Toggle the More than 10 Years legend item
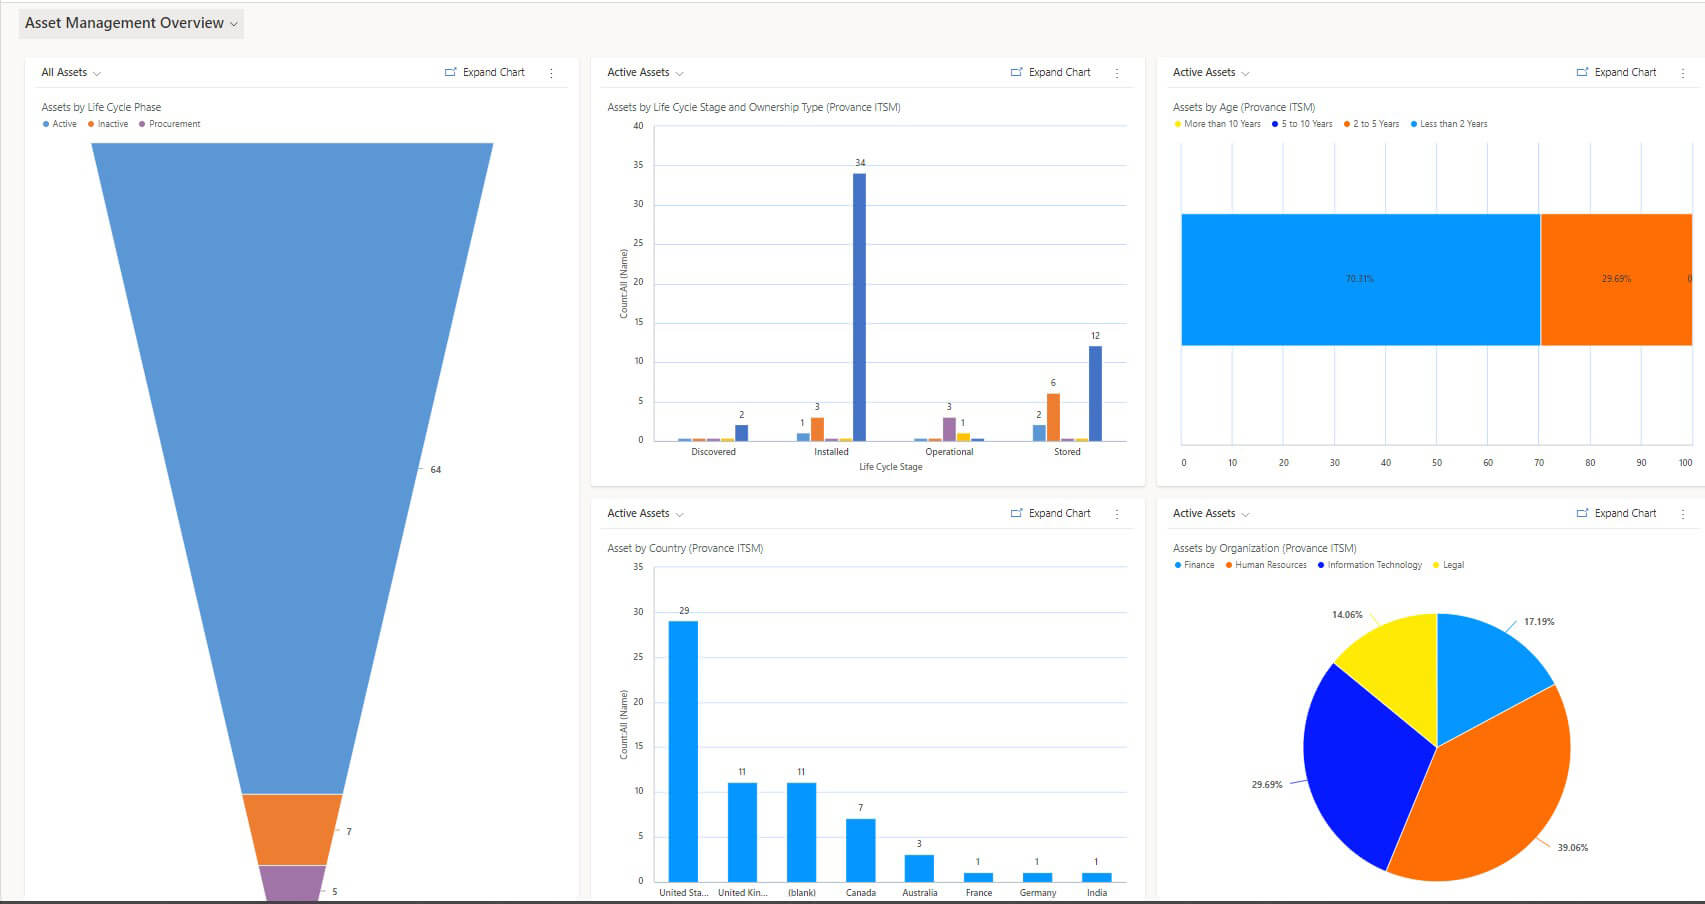This screenshot has height=904, width=1705. [1217, 124]
